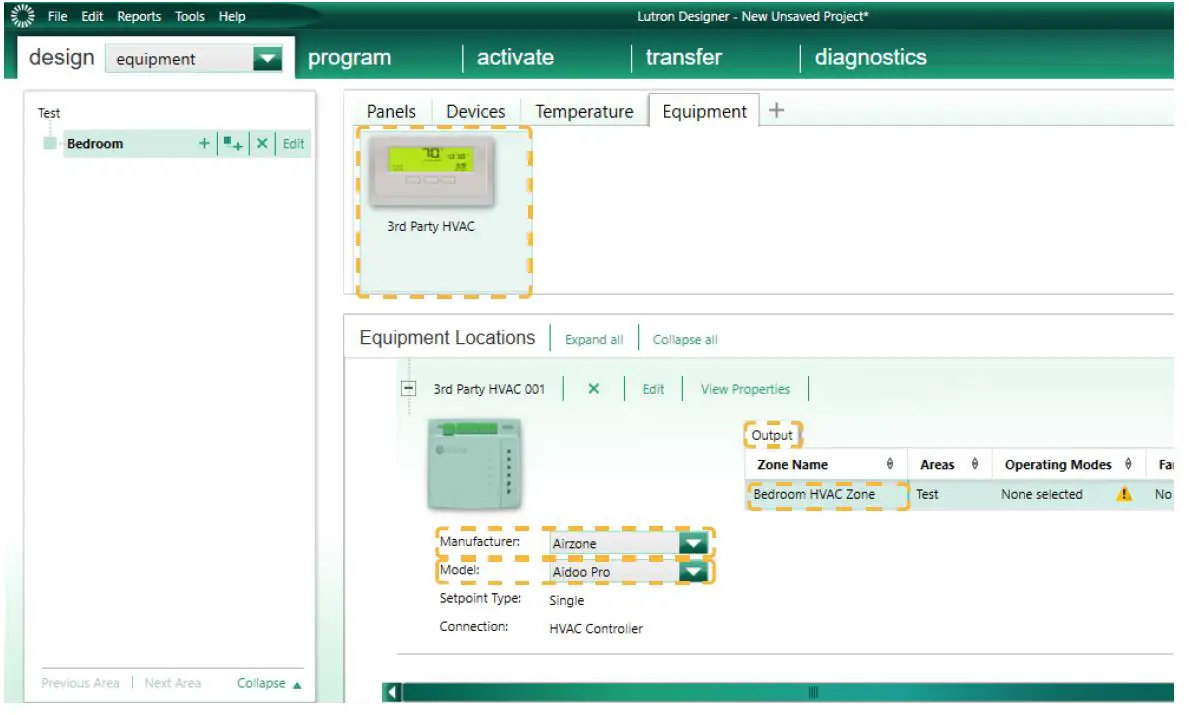
Task: Delete 3rd Party HVAC 001 with the X icon
Action: pos(591,389)
